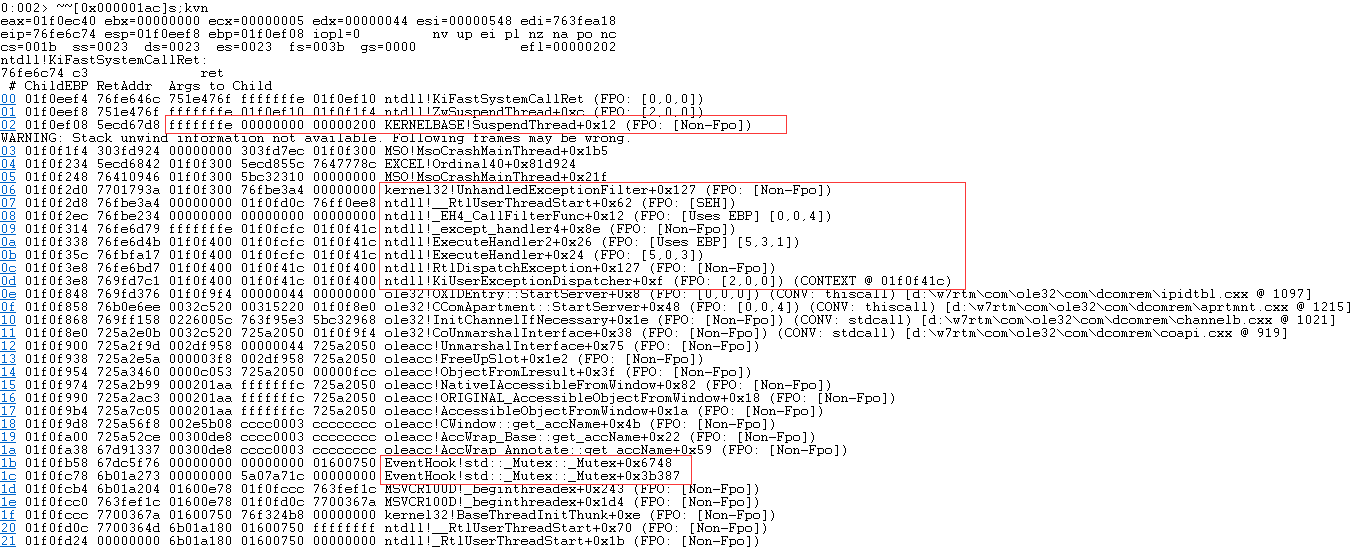Open frame 12 UnmarshalInterface link
This screenshot has height=551, width=1366.
pos(8,345)
